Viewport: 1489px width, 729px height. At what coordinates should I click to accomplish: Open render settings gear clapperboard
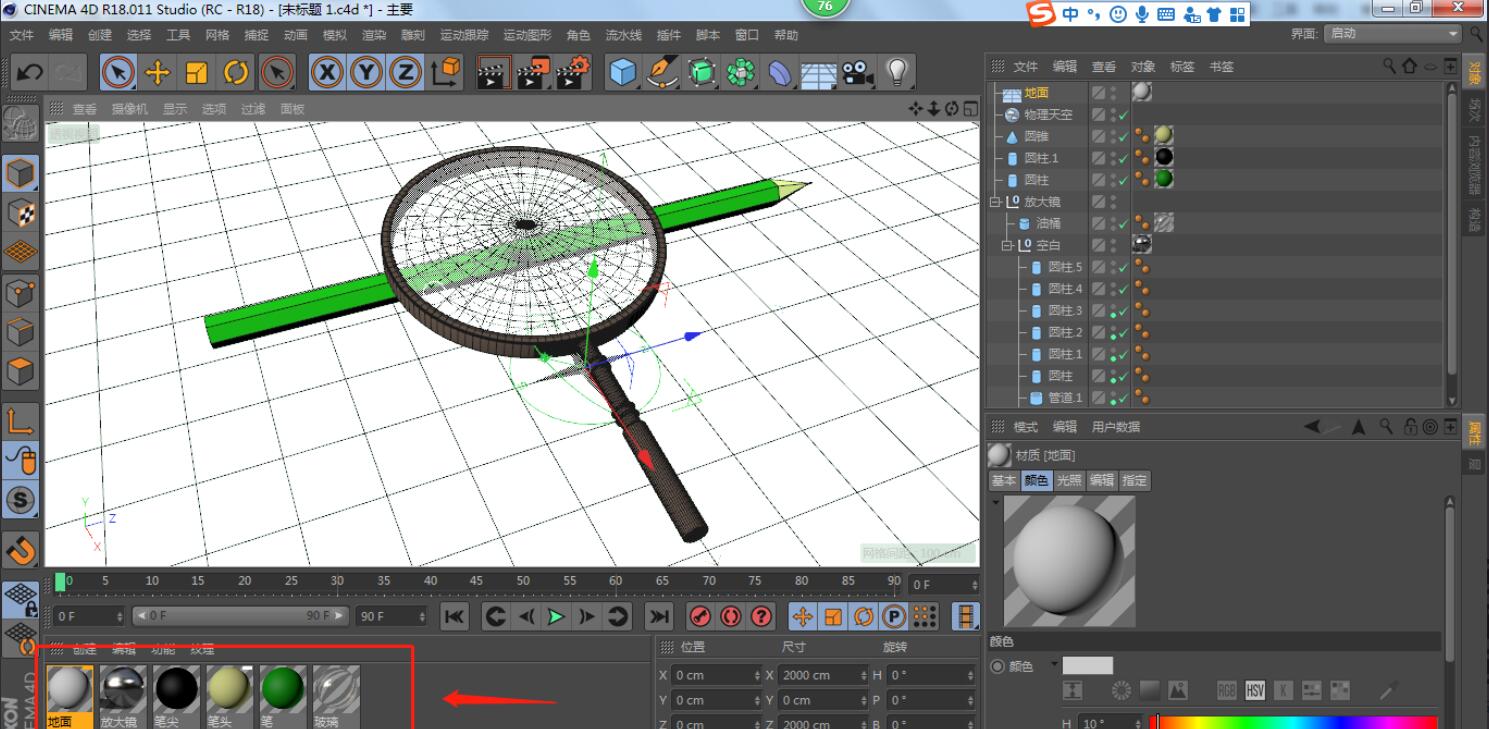click(574, 72)
